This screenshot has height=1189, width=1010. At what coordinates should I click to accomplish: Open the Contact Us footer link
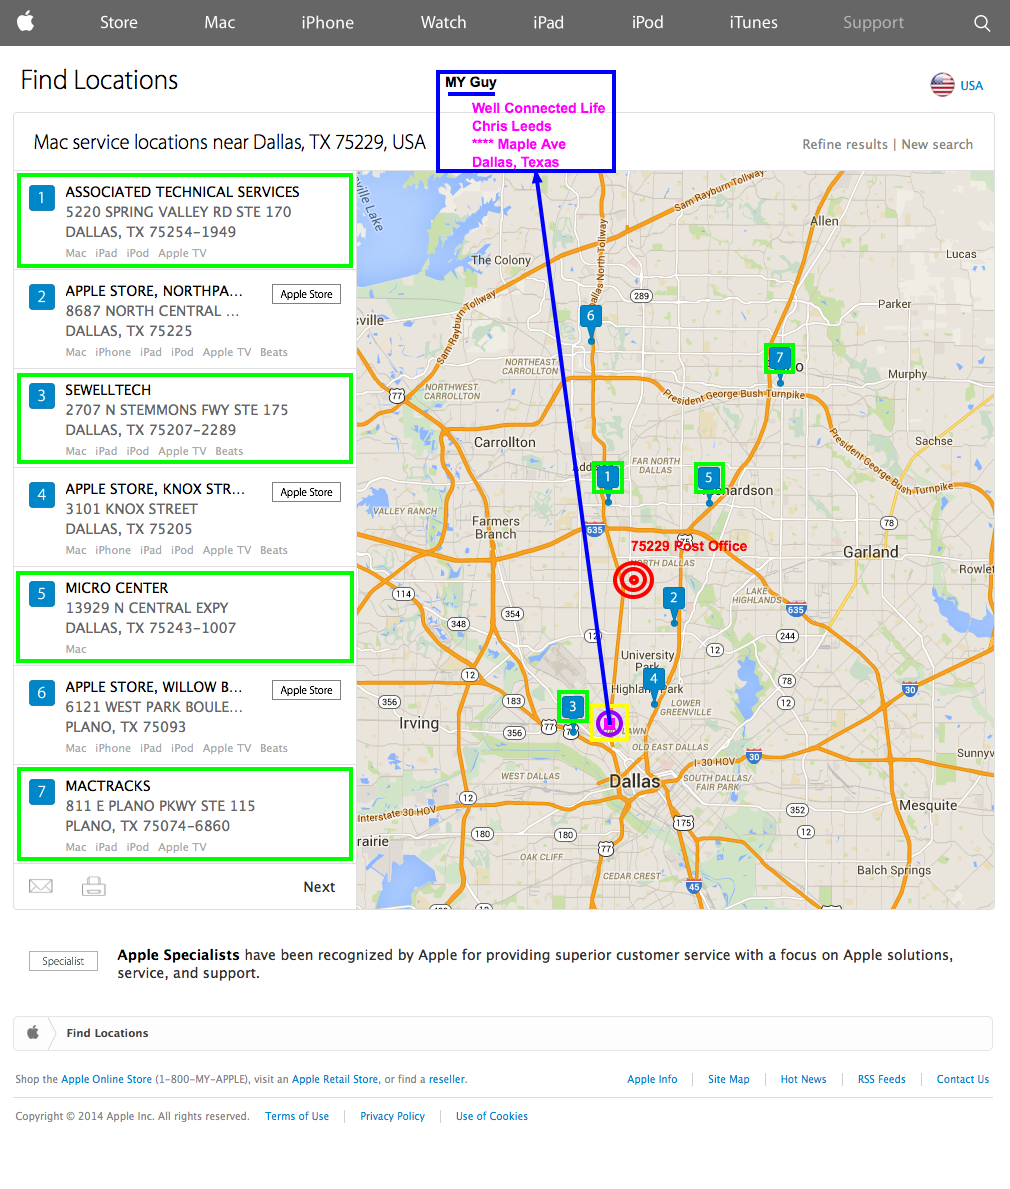pyautogui.click(x=963, y=1079)
